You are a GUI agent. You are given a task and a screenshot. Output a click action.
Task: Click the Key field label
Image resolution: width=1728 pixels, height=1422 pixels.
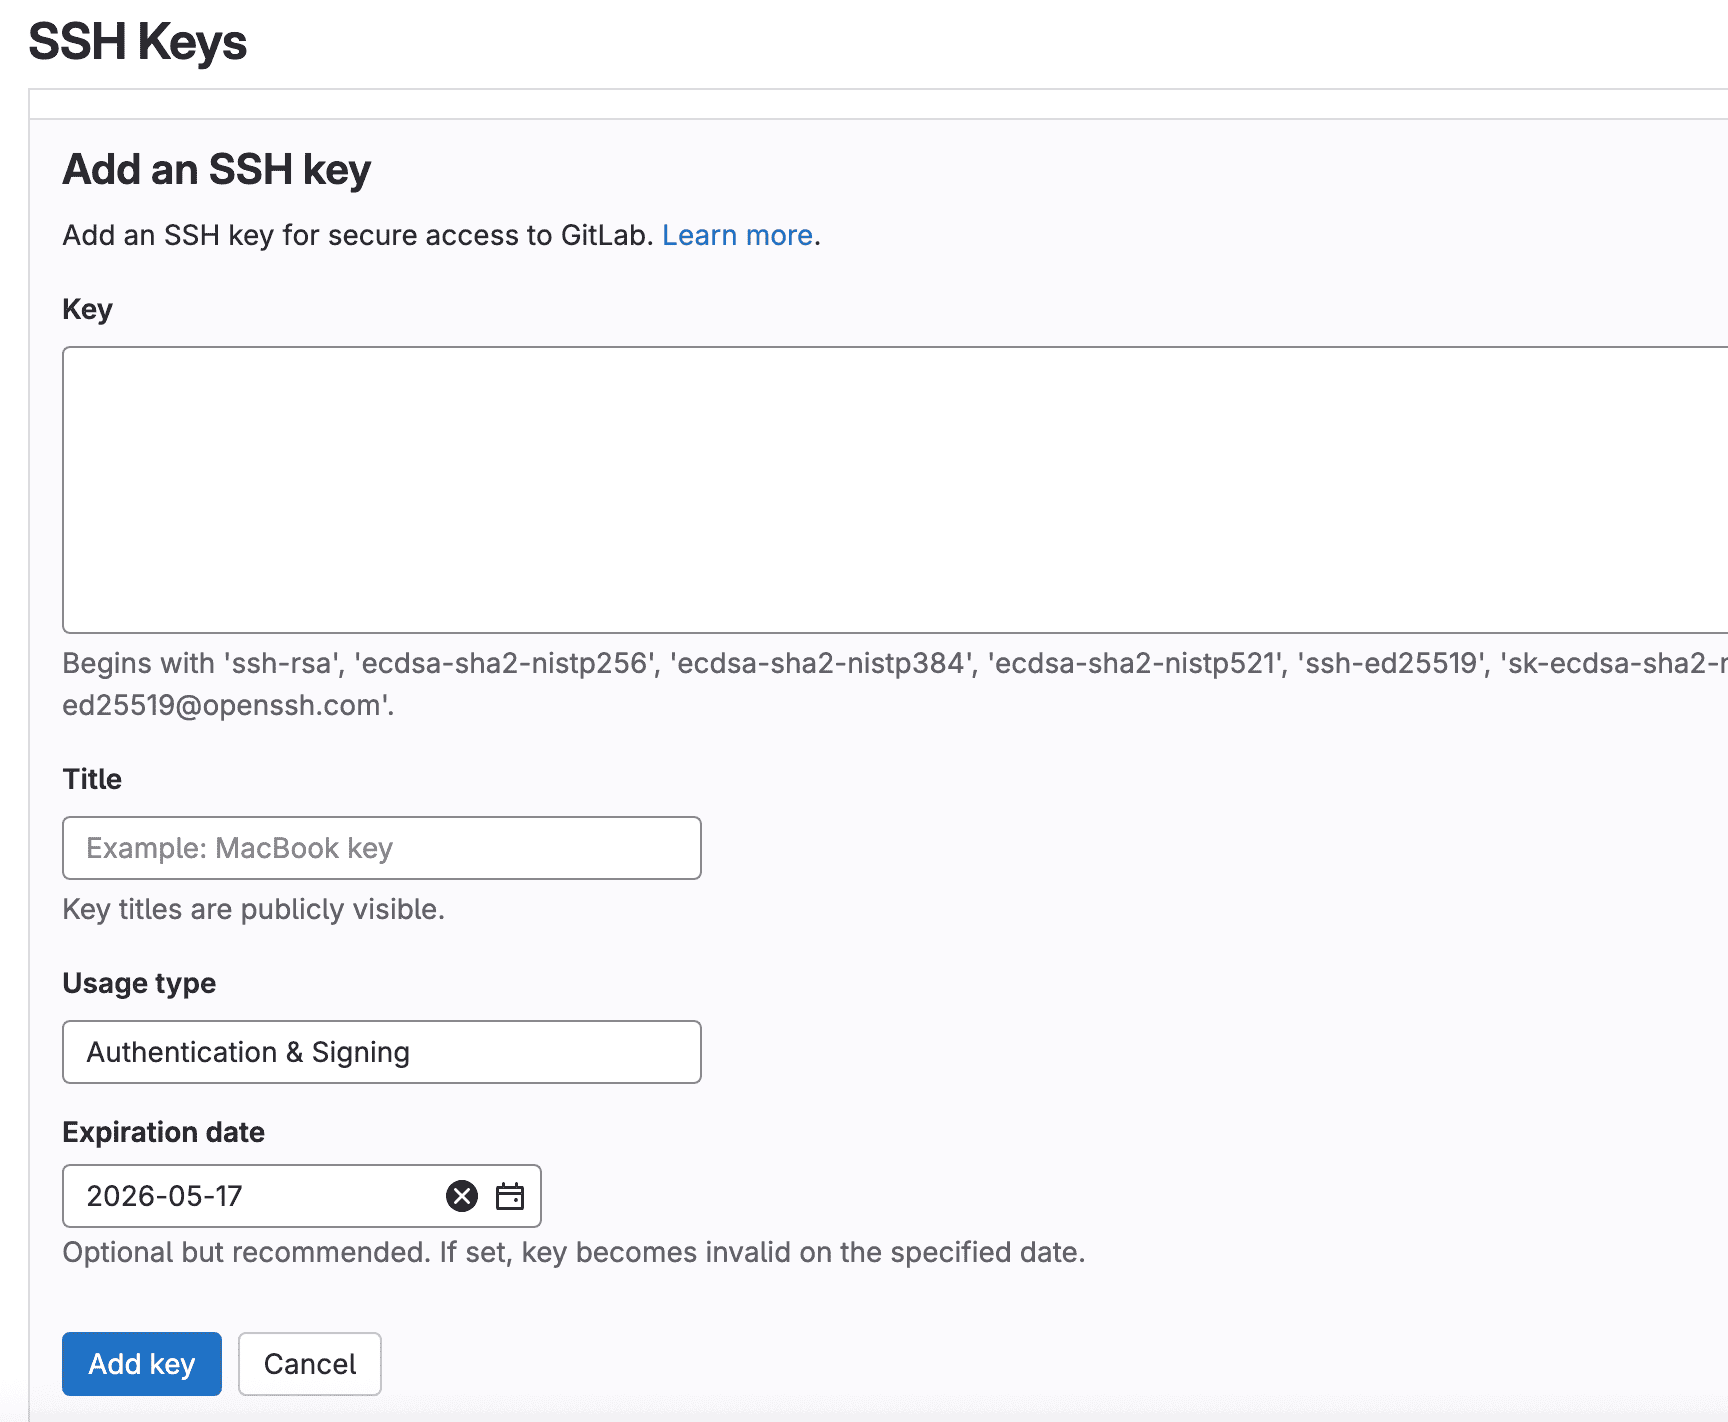(x=87, y=309)
